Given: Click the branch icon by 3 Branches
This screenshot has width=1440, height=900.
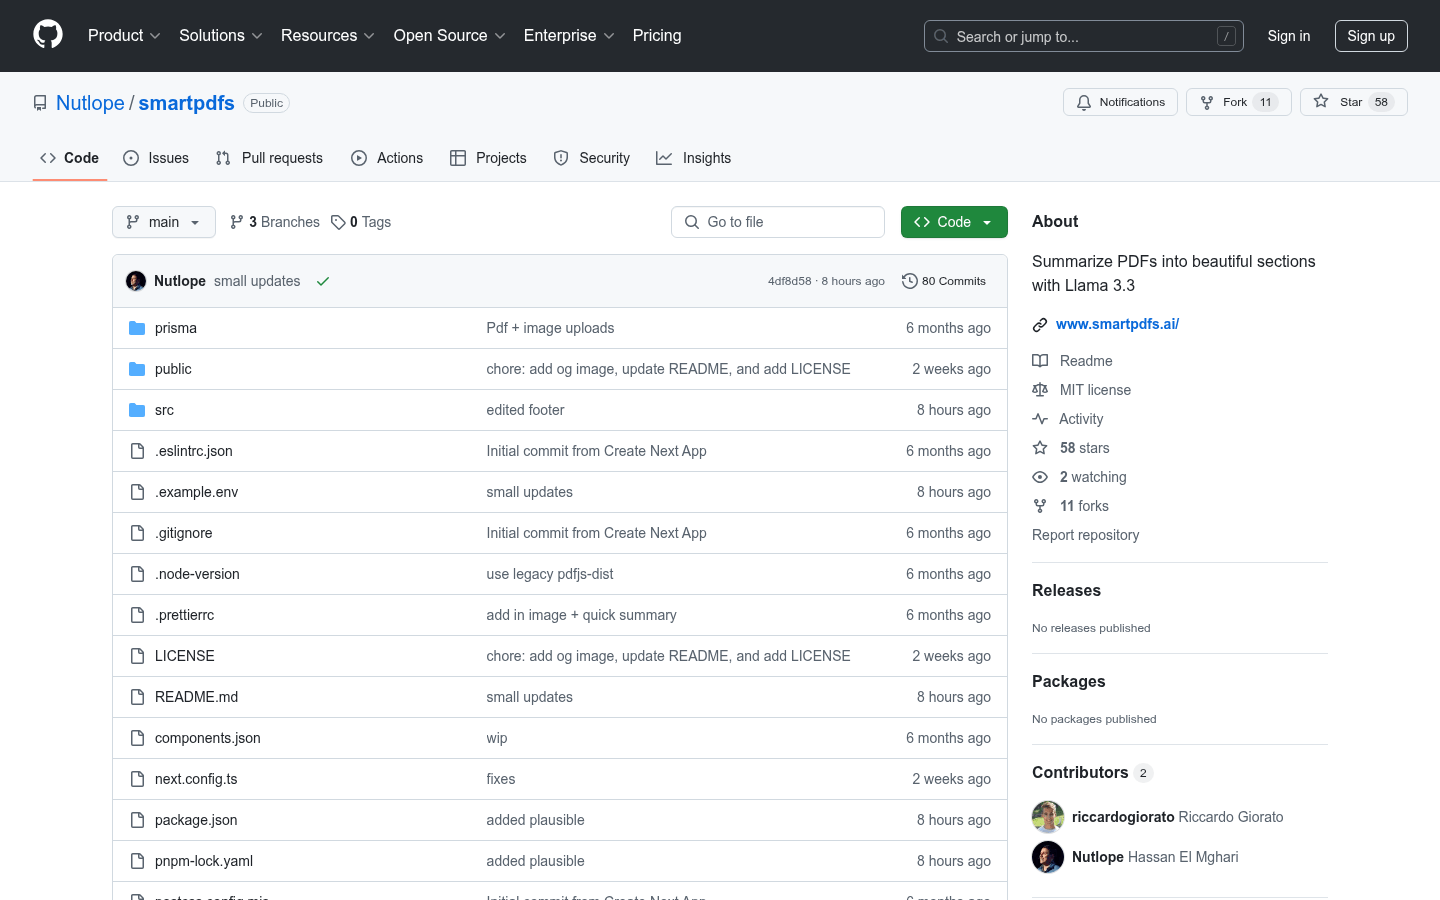Looking at the screenshot, I should click(x=237, y=222).
